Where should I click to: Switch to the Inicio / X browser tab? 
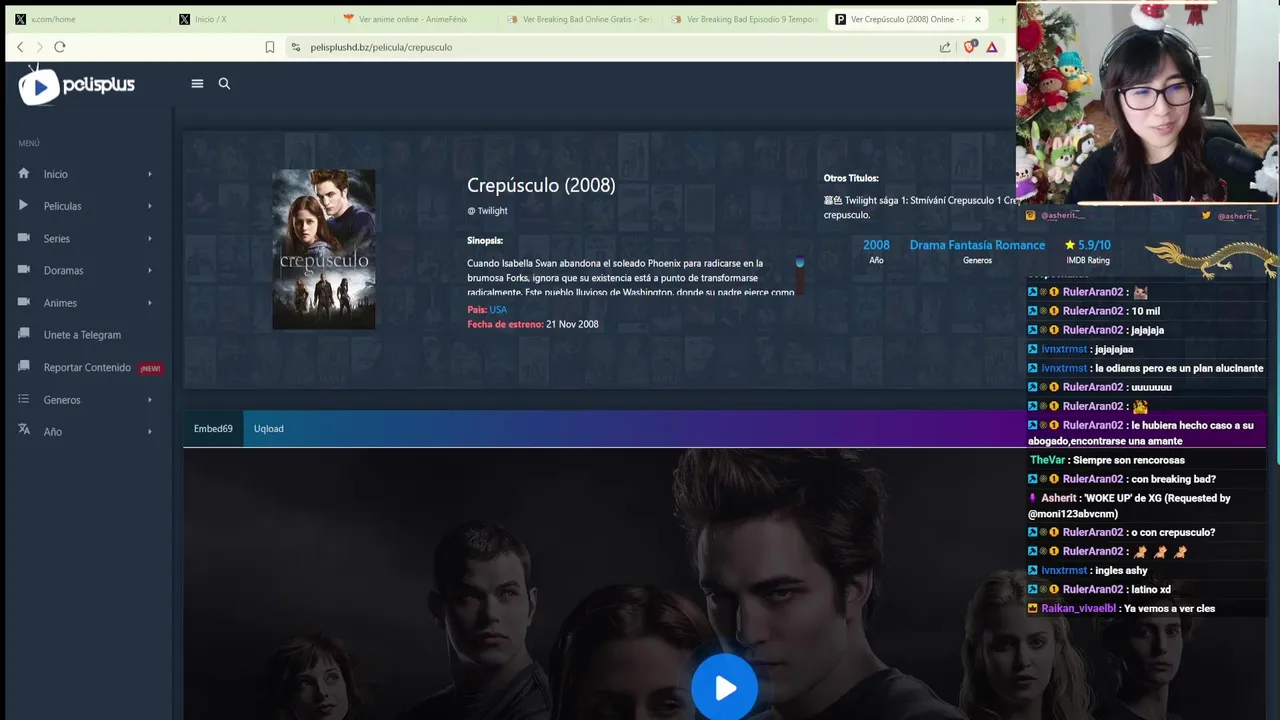pos(250,19)
